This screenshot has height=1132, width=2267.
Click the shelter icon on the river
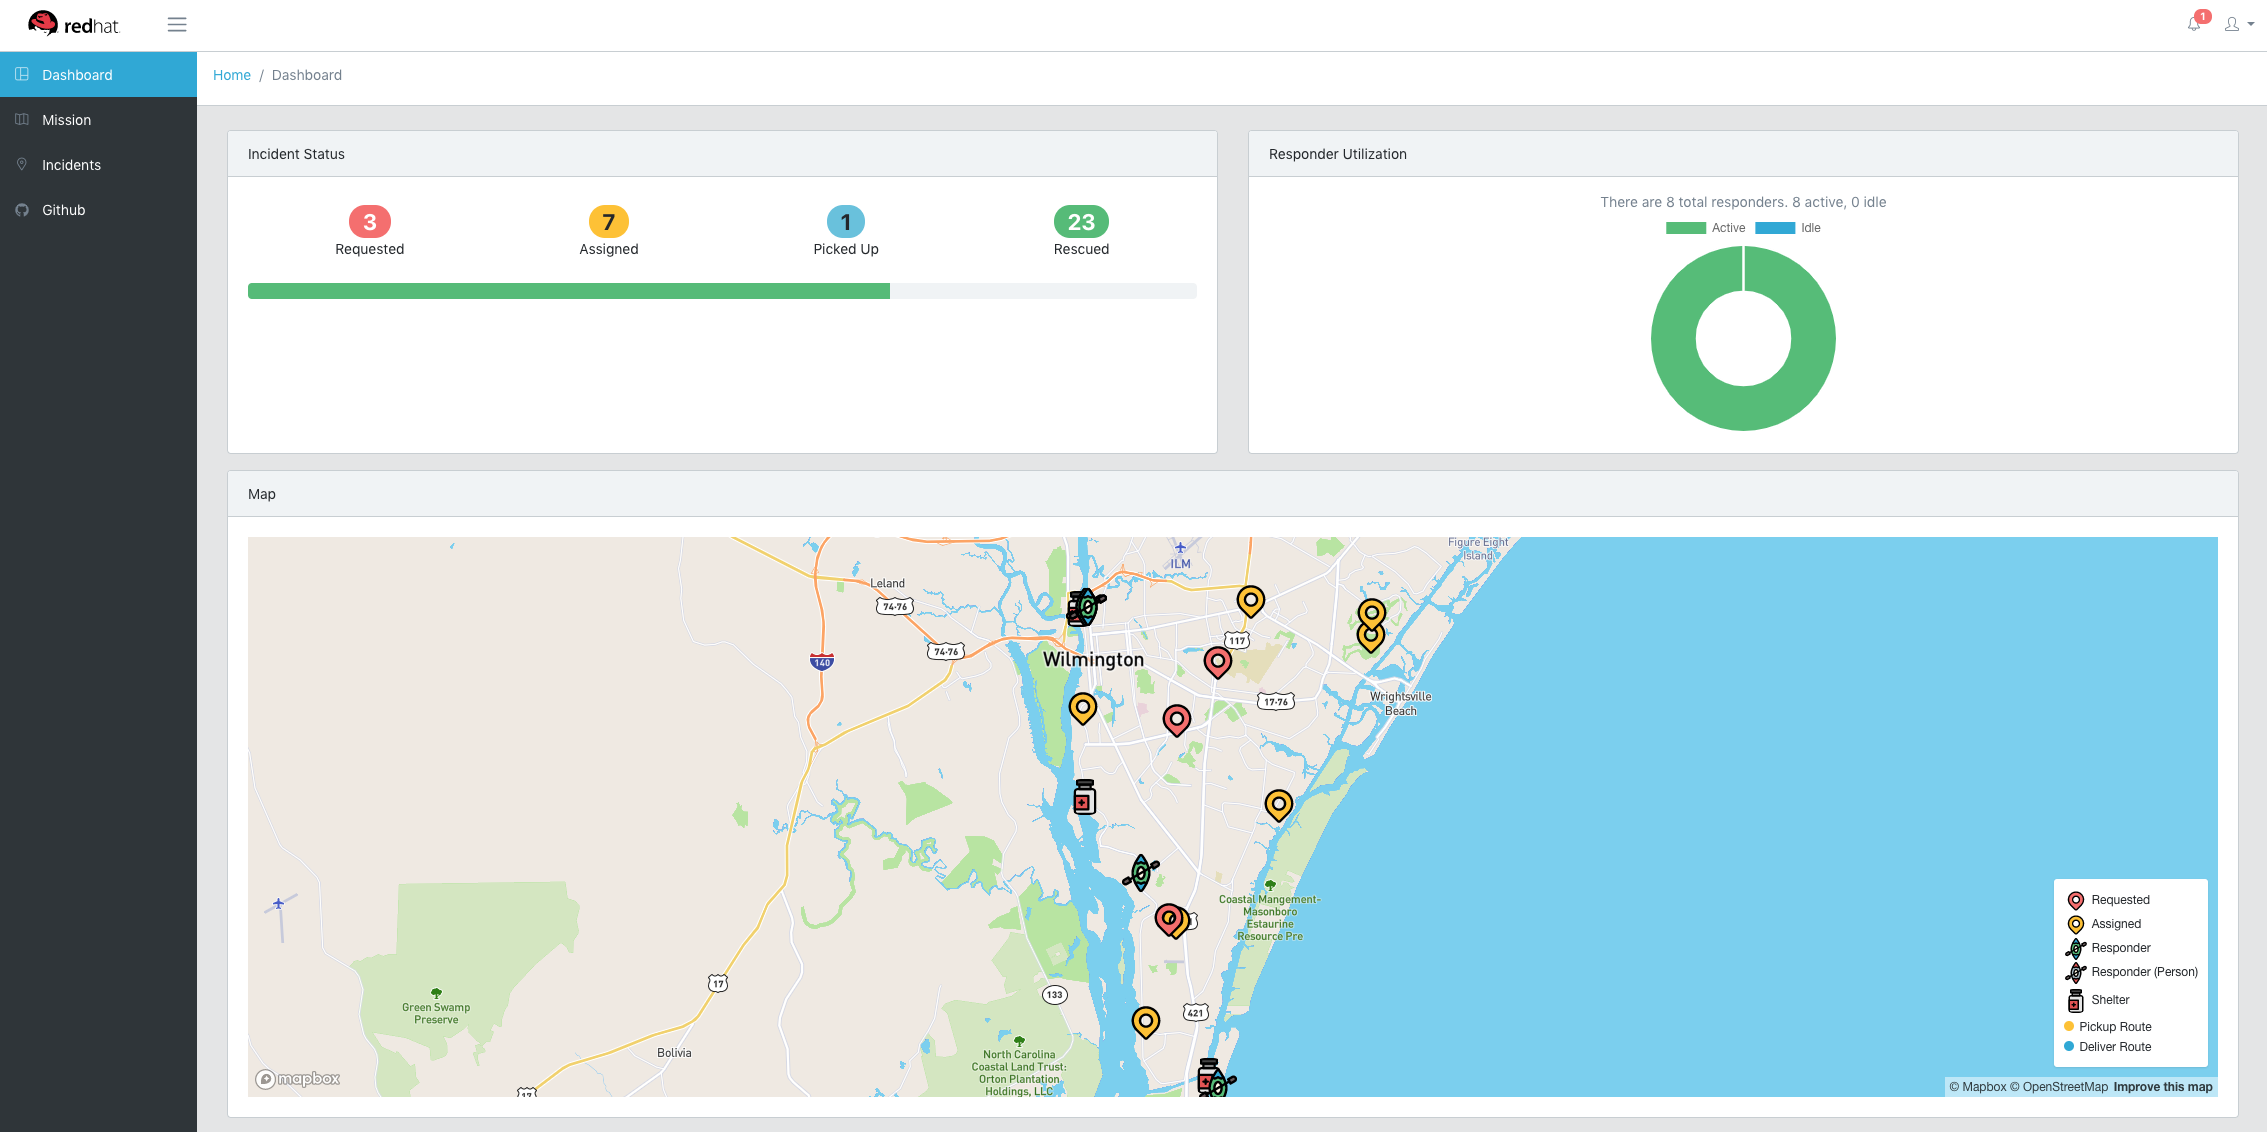1084,798
